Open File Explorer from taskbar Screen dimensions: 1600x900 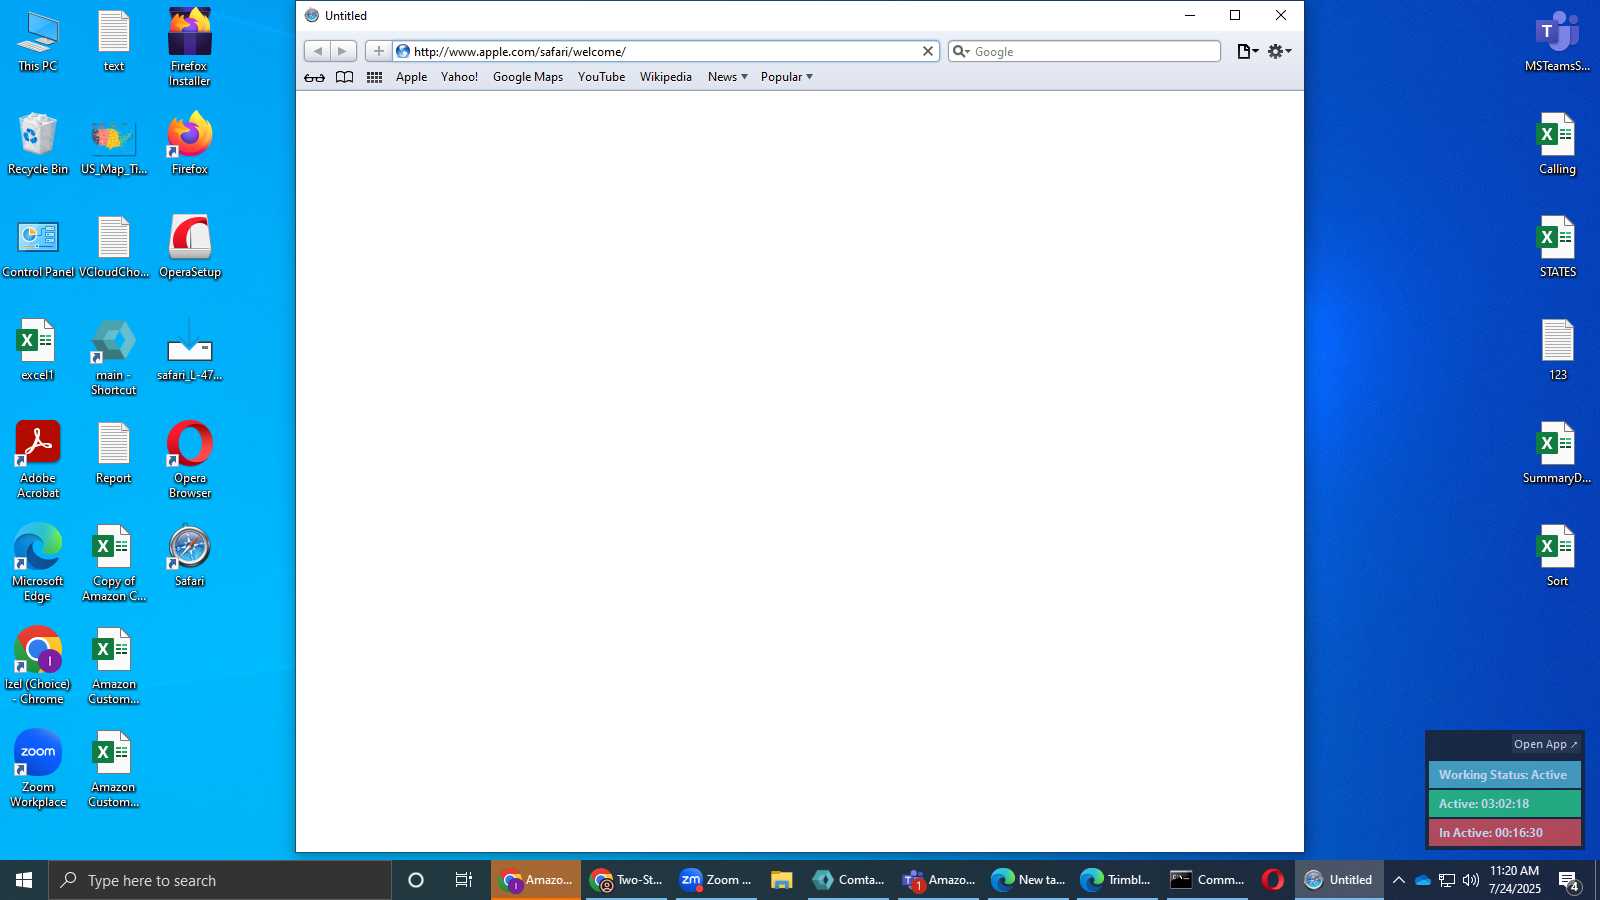(782, 880)
